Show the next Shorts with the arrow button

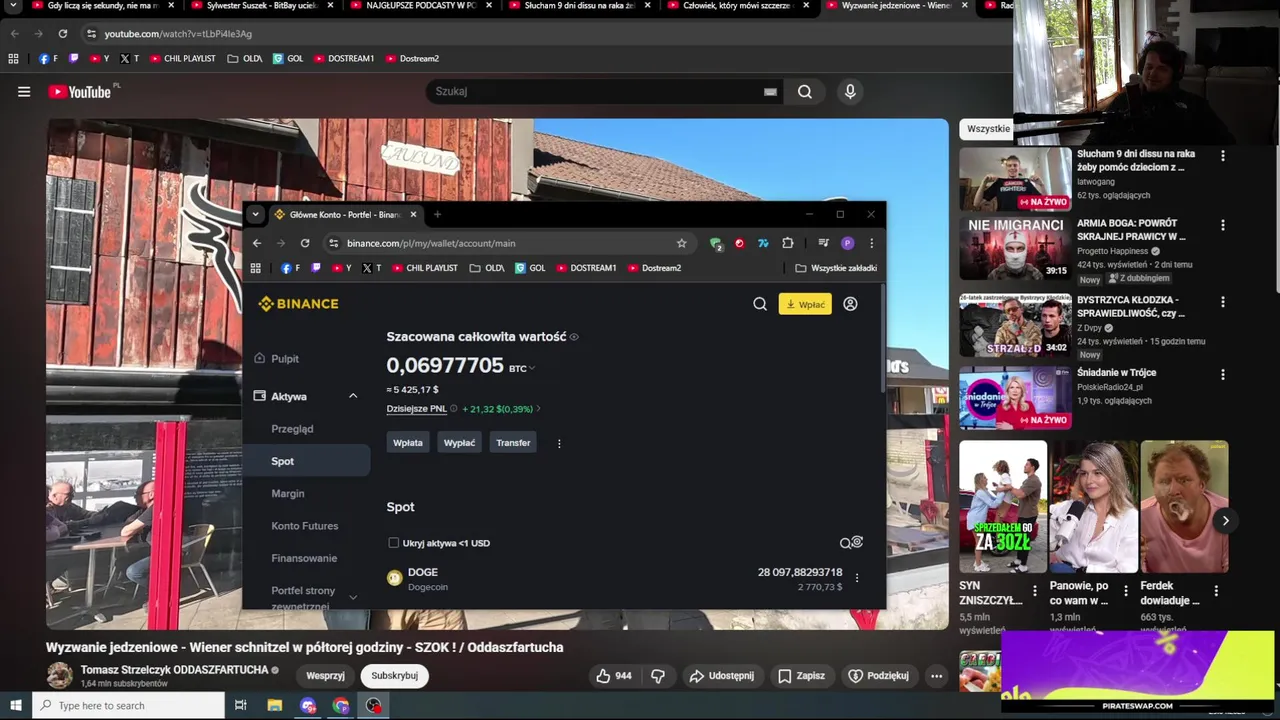coord(1225,520)
